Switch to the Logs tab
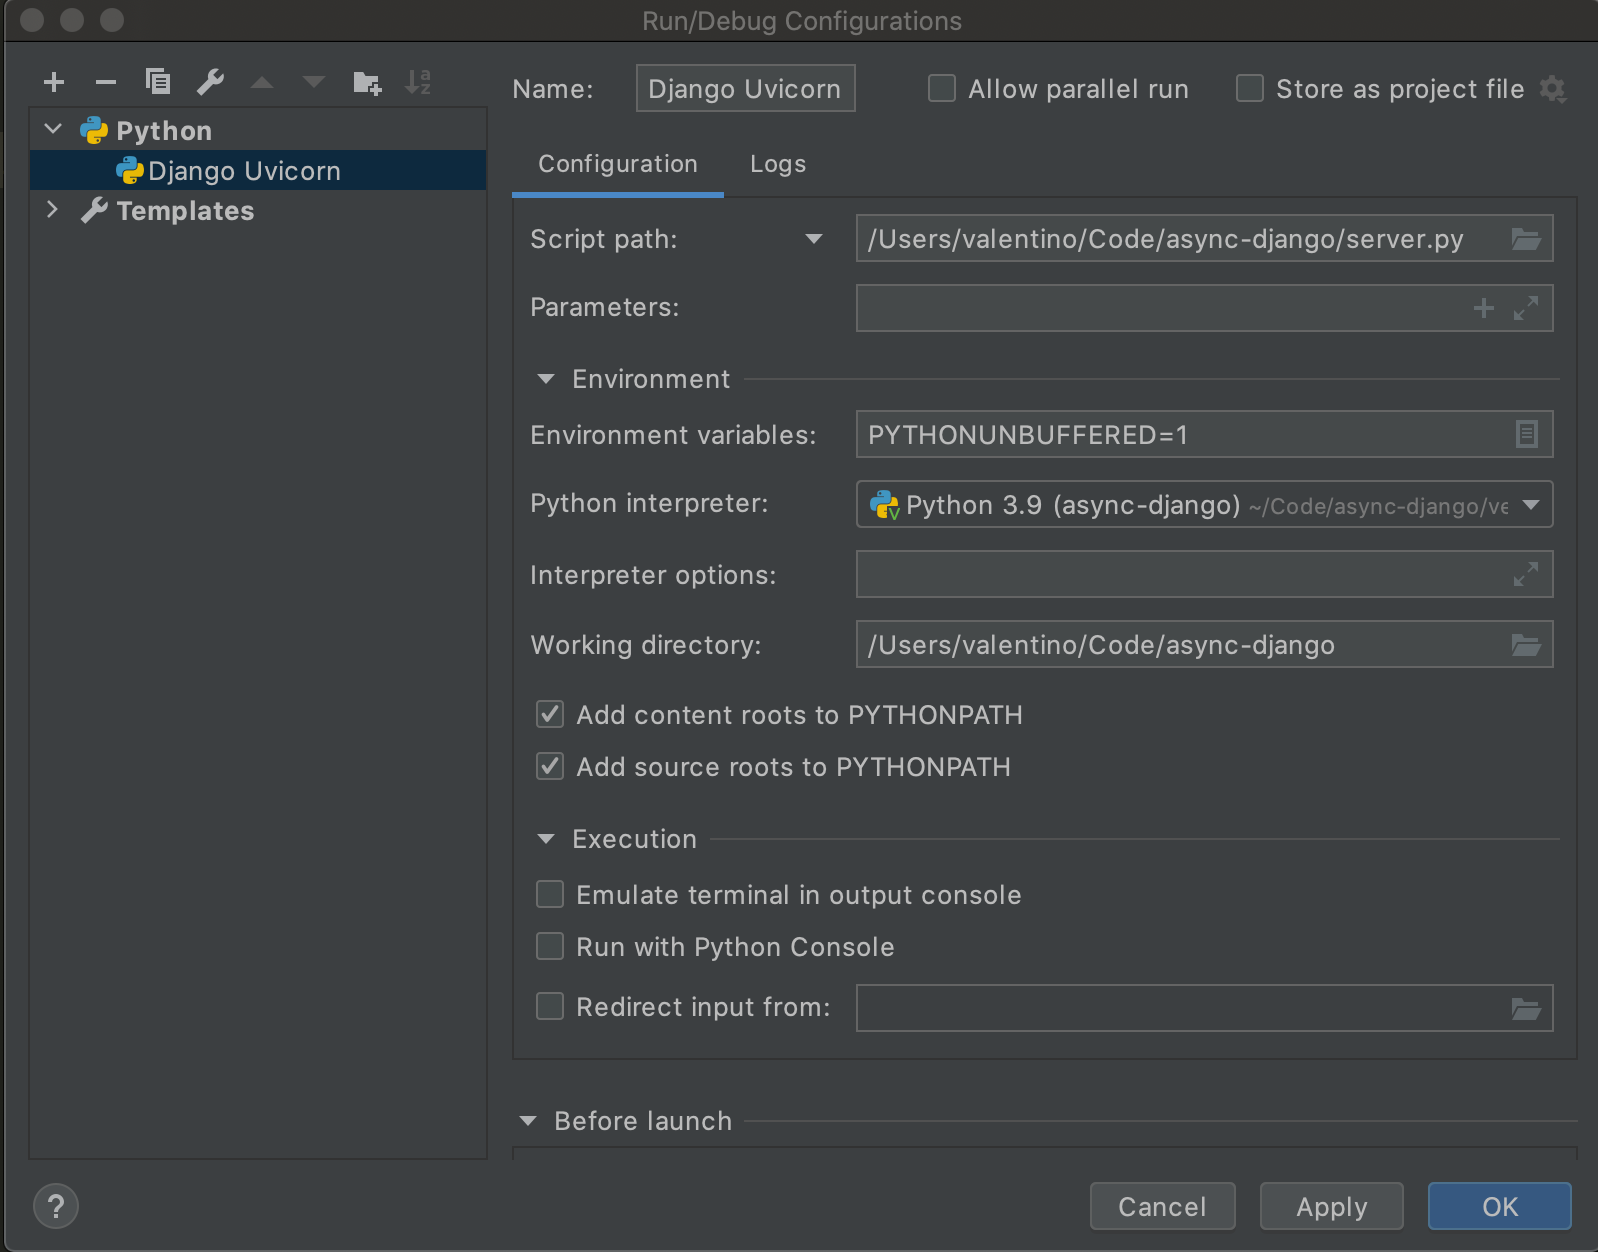 pos(778,164)
